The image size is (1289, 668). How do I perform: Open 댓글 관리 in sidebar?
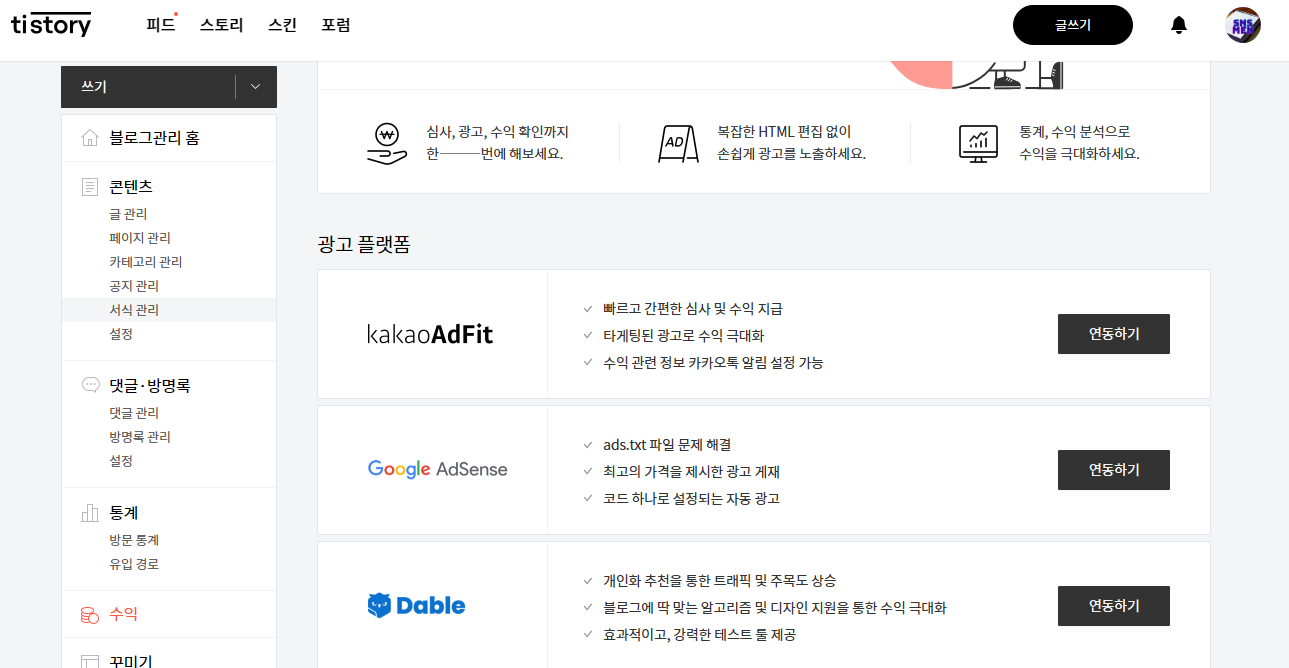tap(134, 413)
